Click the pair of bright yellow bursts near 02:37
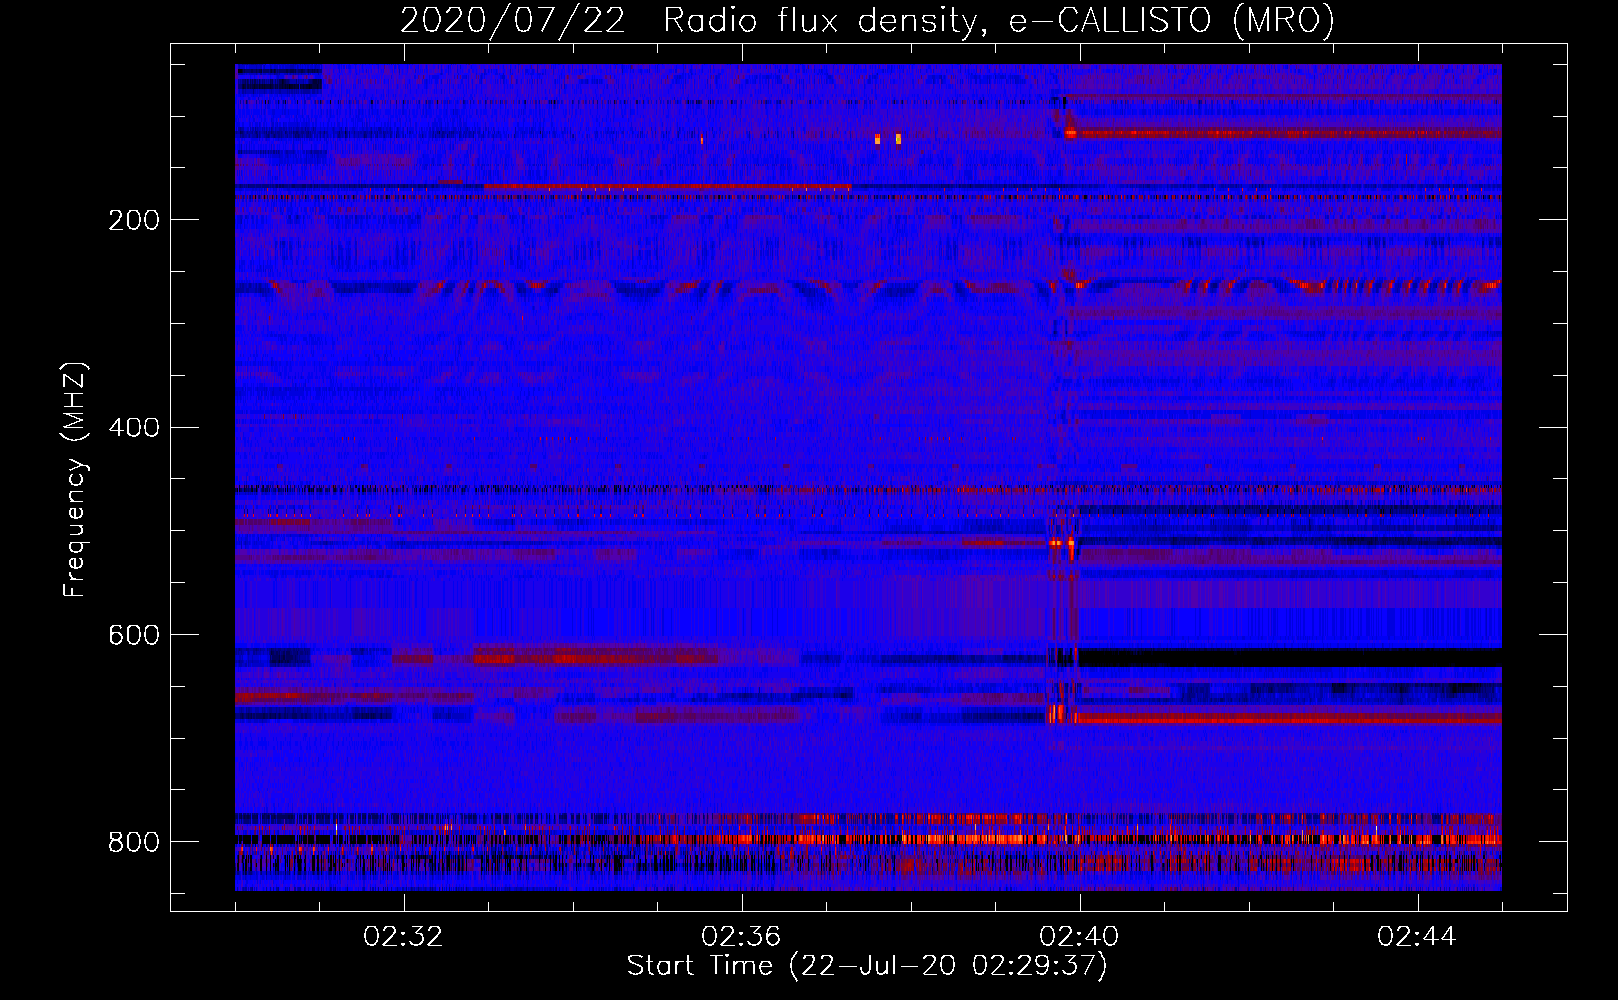This screenshot has height=1000, width=1618. click(888, 139)
